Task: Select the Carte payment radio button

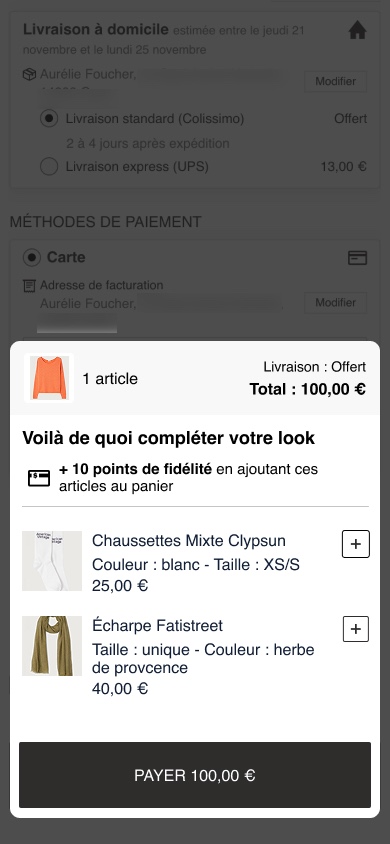Action: 32,258
